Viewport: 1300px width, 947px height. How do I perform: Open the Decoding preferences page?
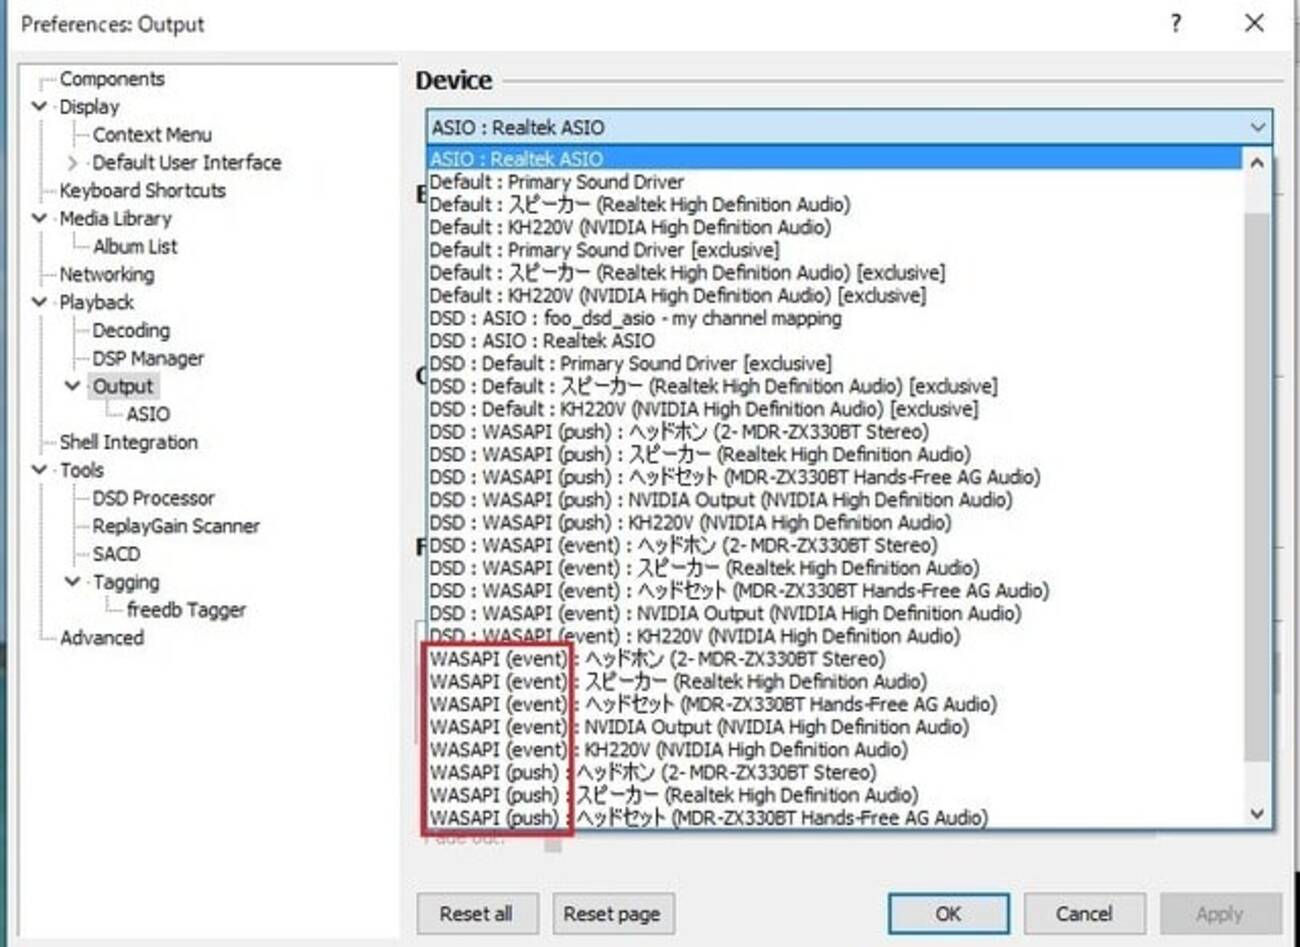click(x=131, y=331)
